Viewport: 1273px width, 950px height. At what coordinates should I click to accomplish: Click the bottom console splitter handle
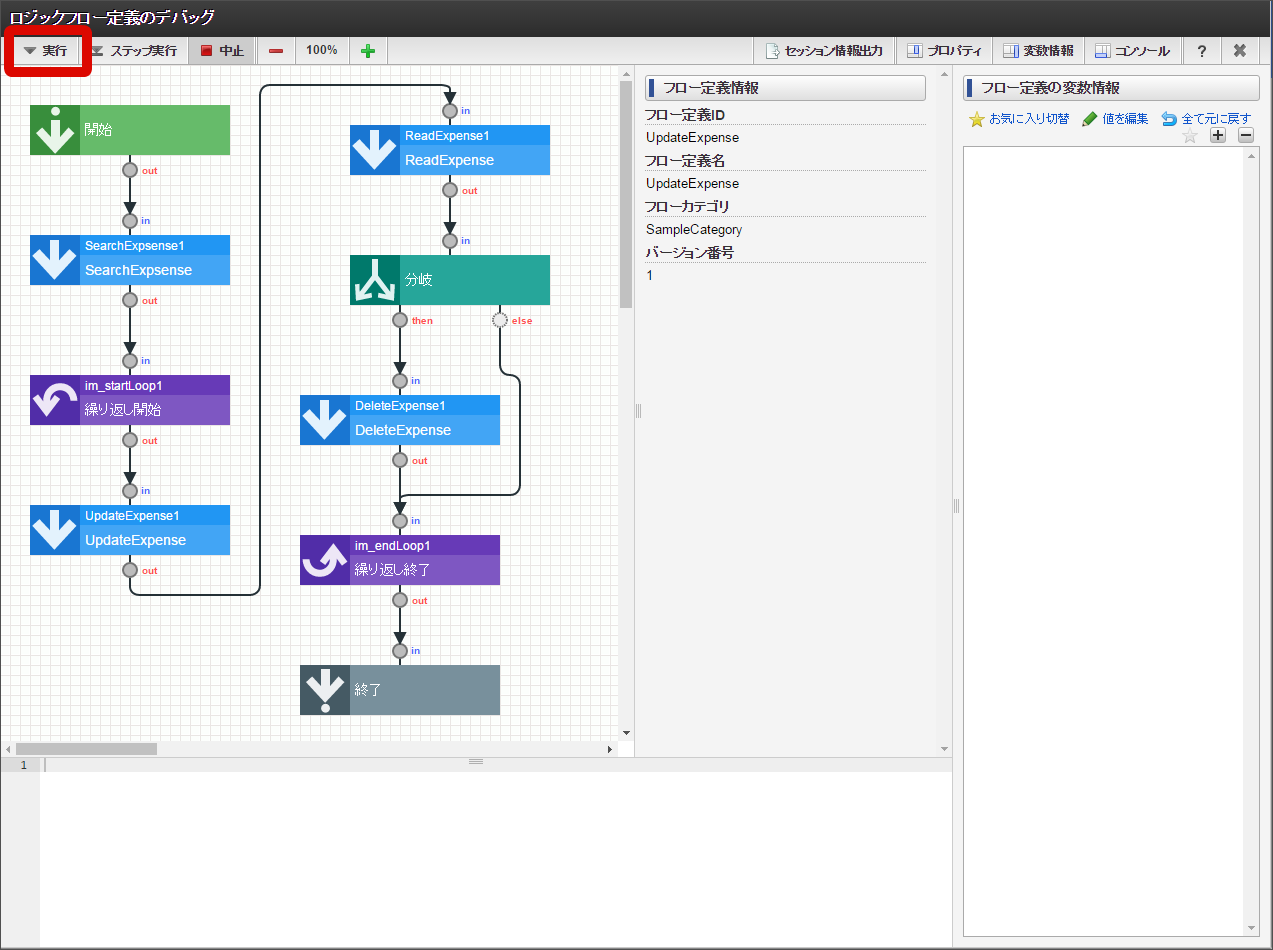(476, 761)
